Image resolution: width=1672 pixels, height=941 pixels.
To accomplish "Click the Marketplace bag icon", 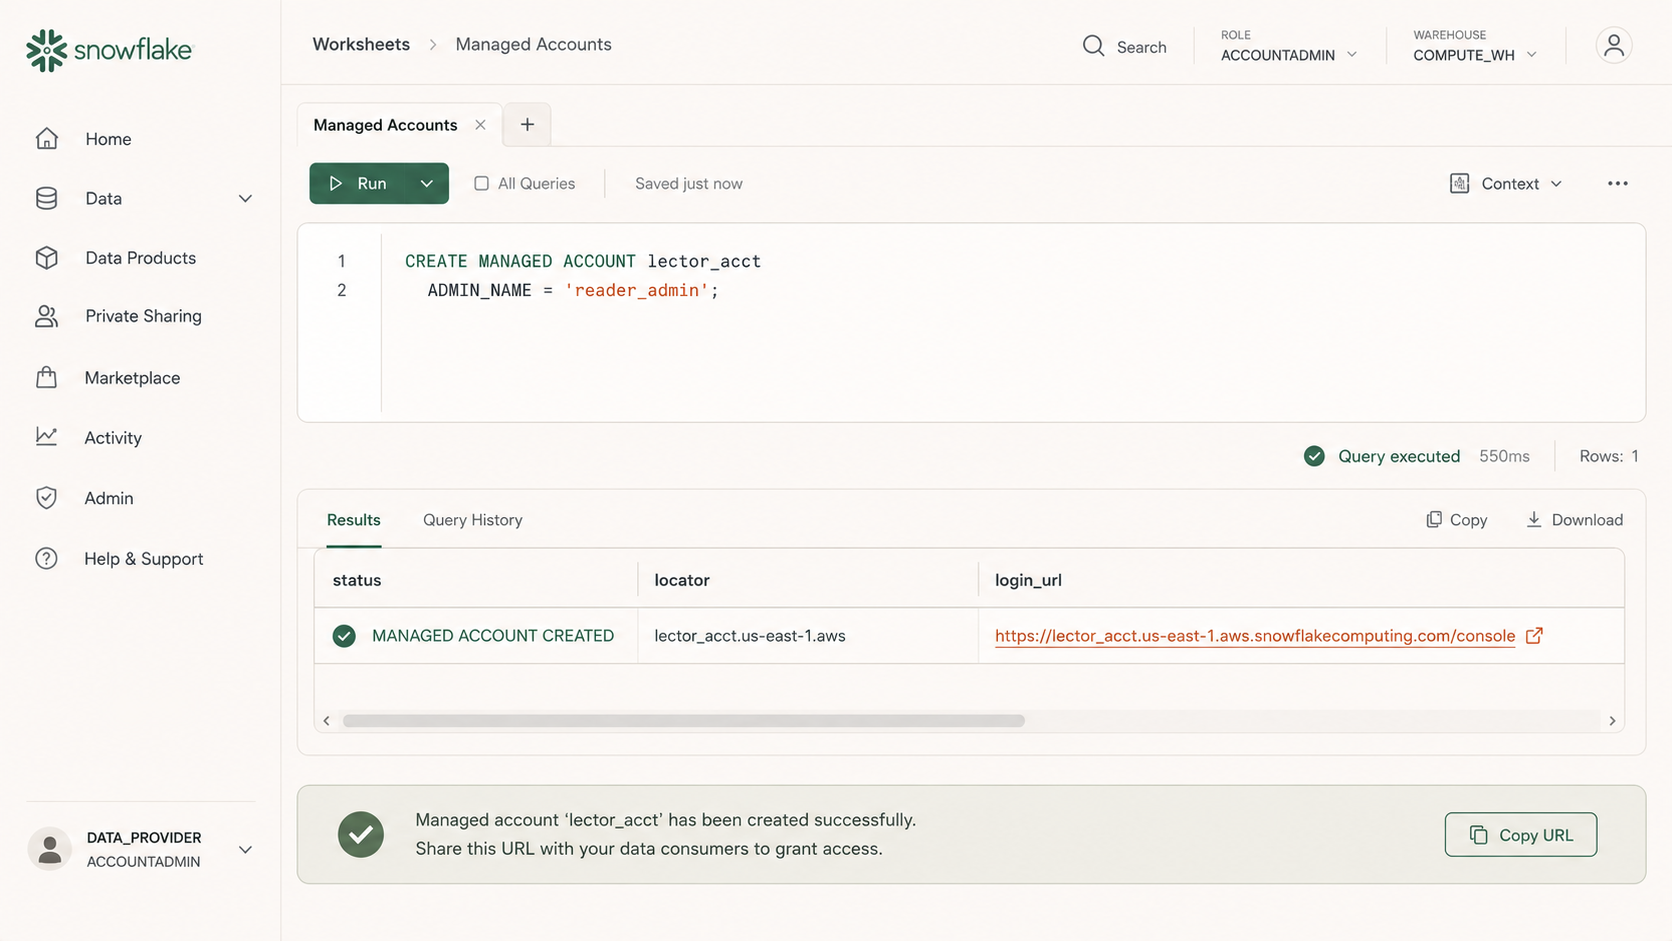I will pos(47,377).
